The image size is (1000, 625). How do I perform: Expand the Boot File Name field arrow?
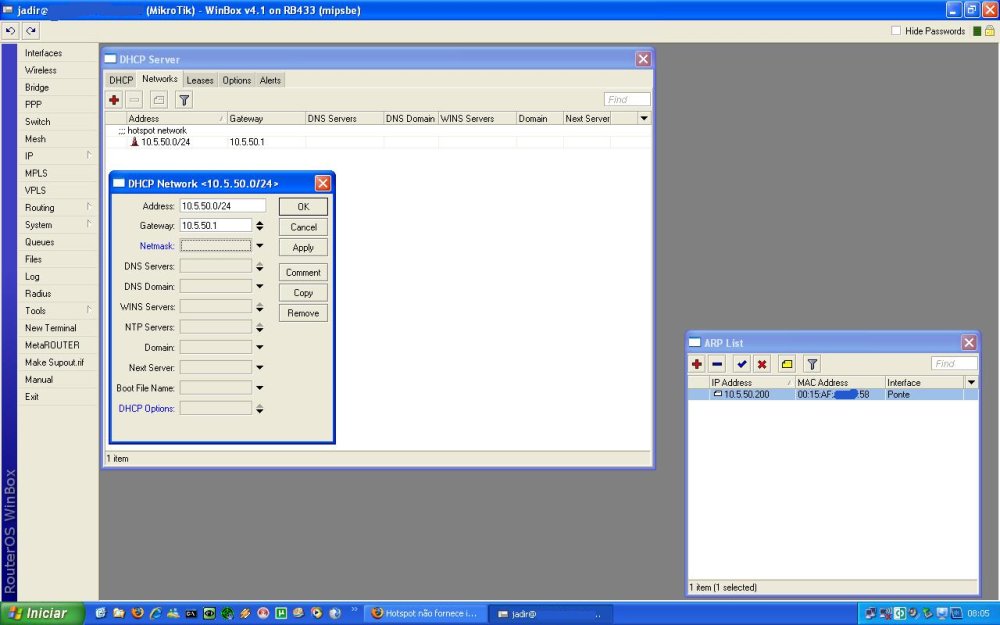260,388
